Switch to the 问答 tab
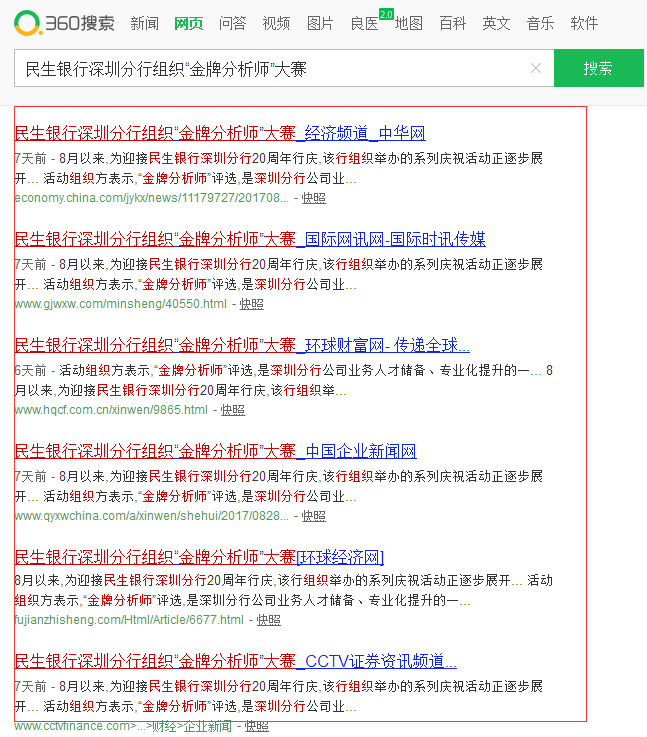The image size is (647, 737). [233, 23]
